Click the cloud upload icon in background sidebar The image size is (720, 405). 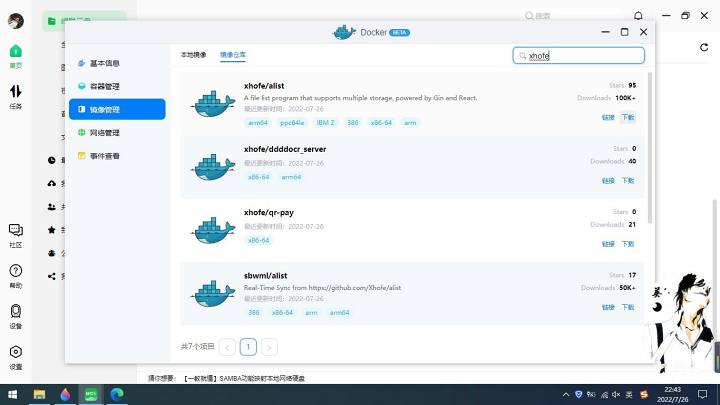pyautogui.click(x=51, y=184)
